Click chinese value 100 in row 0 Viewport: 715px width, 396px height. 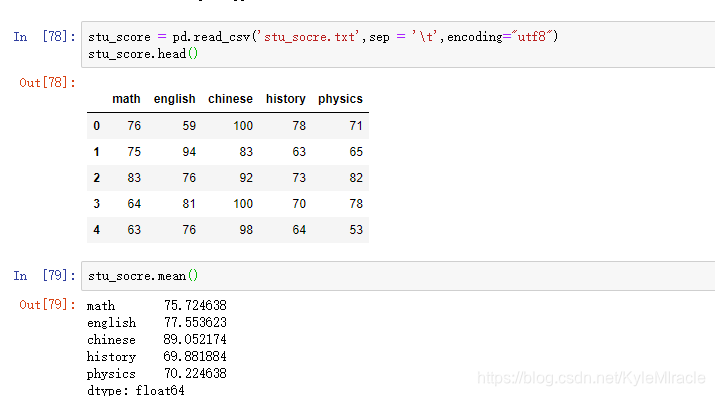[243, 125]
